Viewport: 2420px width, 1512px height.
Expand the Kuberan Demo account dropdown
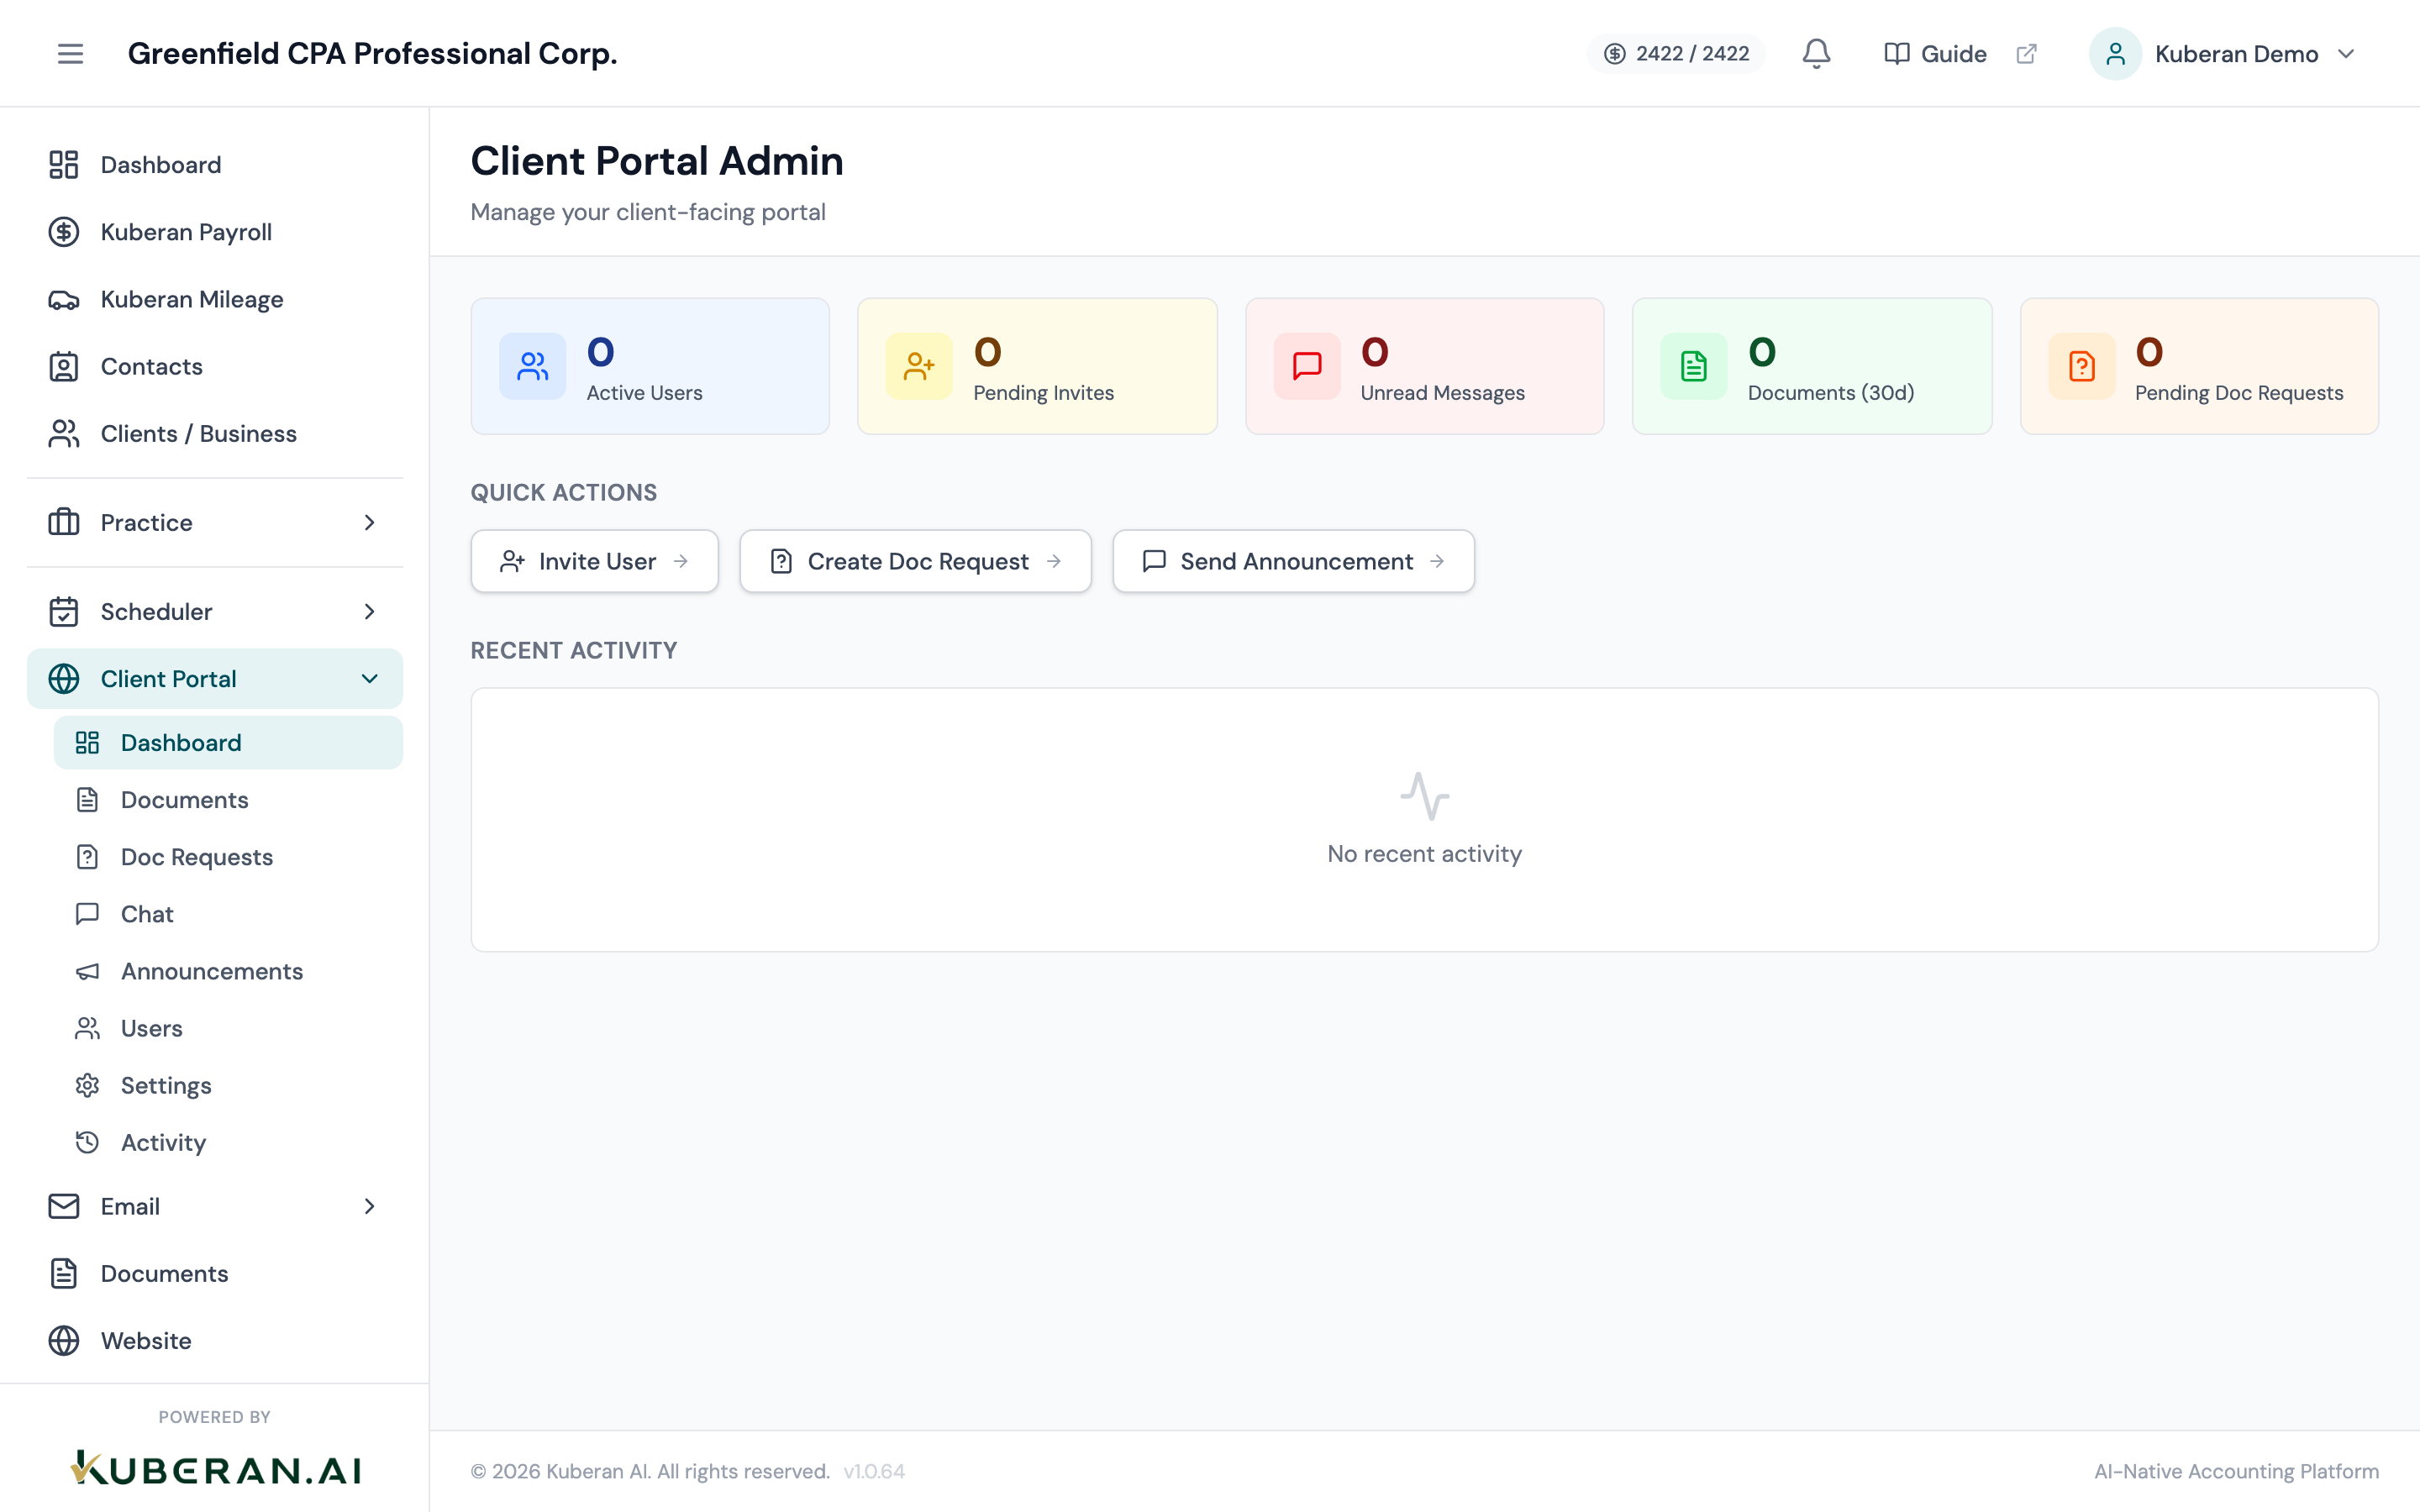(x=2346, y=53)
